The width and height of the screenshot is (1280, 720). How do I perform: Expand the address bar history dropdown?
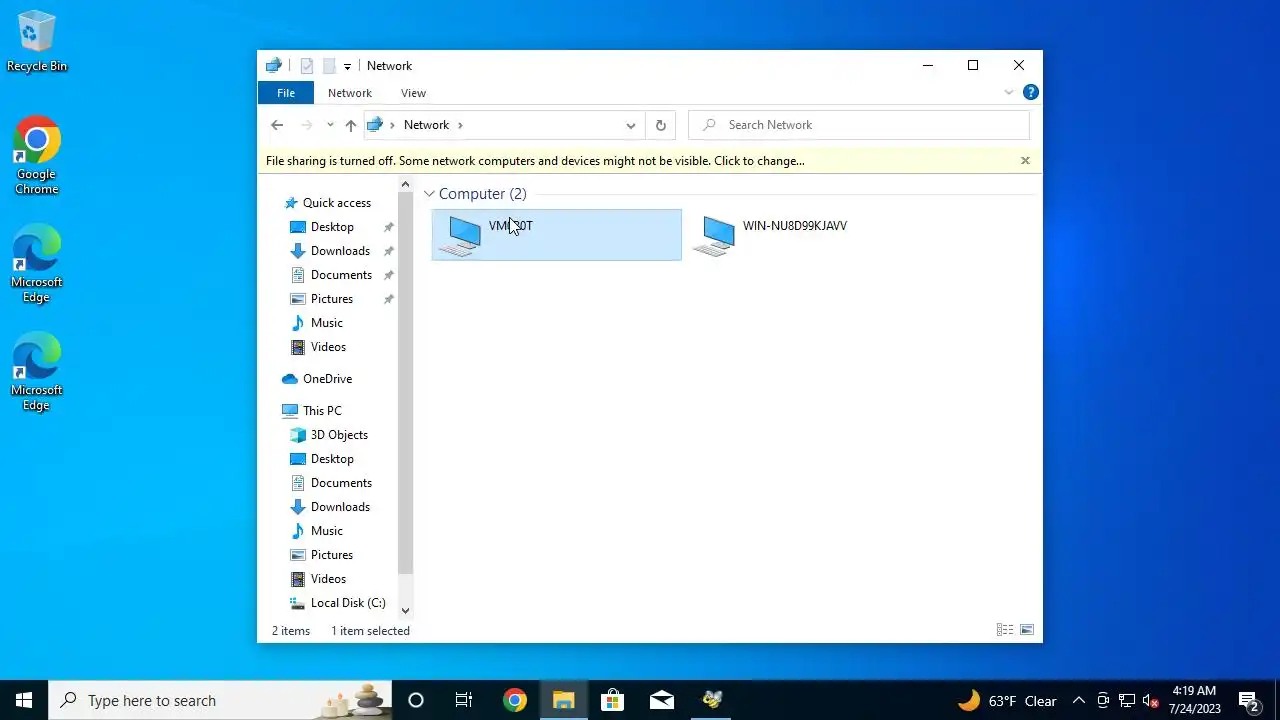coord(630,125)
